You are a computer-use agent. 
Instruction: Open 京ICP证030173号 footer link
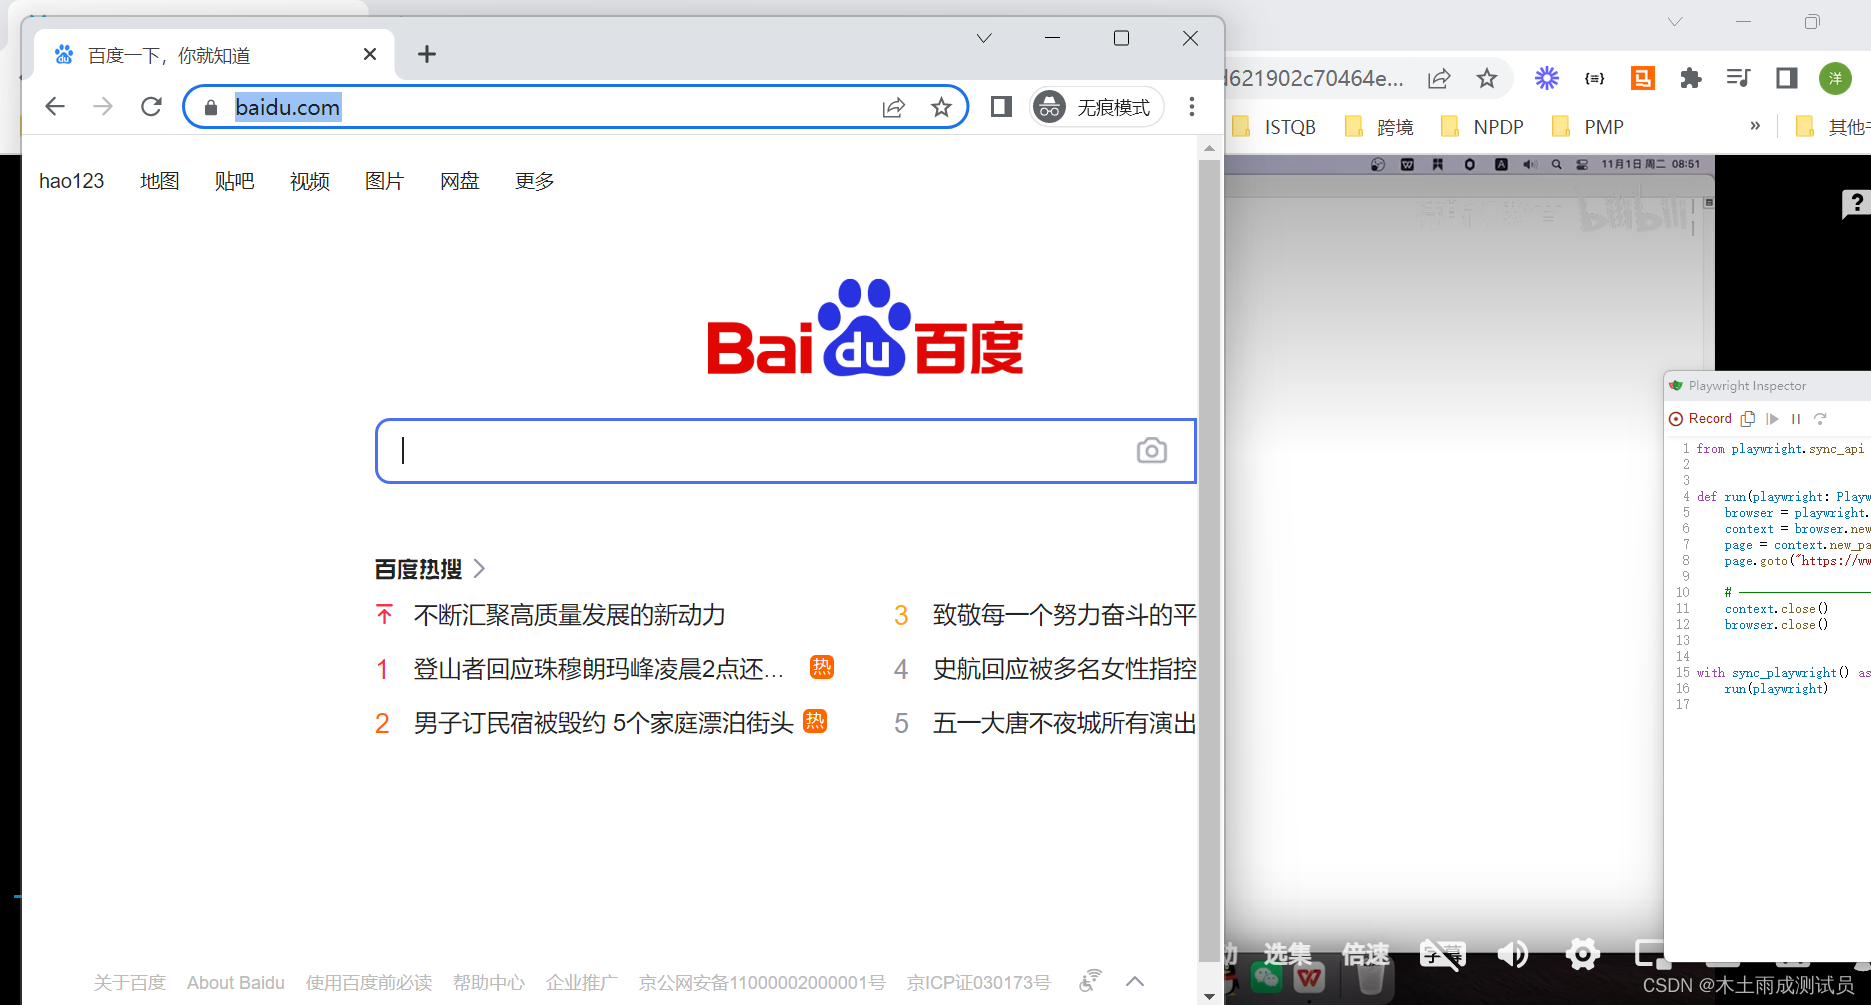pos(979,983)
